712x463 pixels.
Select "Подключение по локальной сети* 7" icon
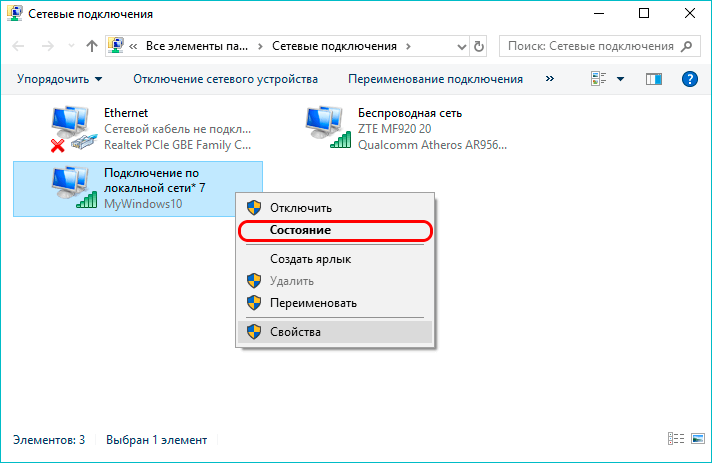(x=74, y=187)
